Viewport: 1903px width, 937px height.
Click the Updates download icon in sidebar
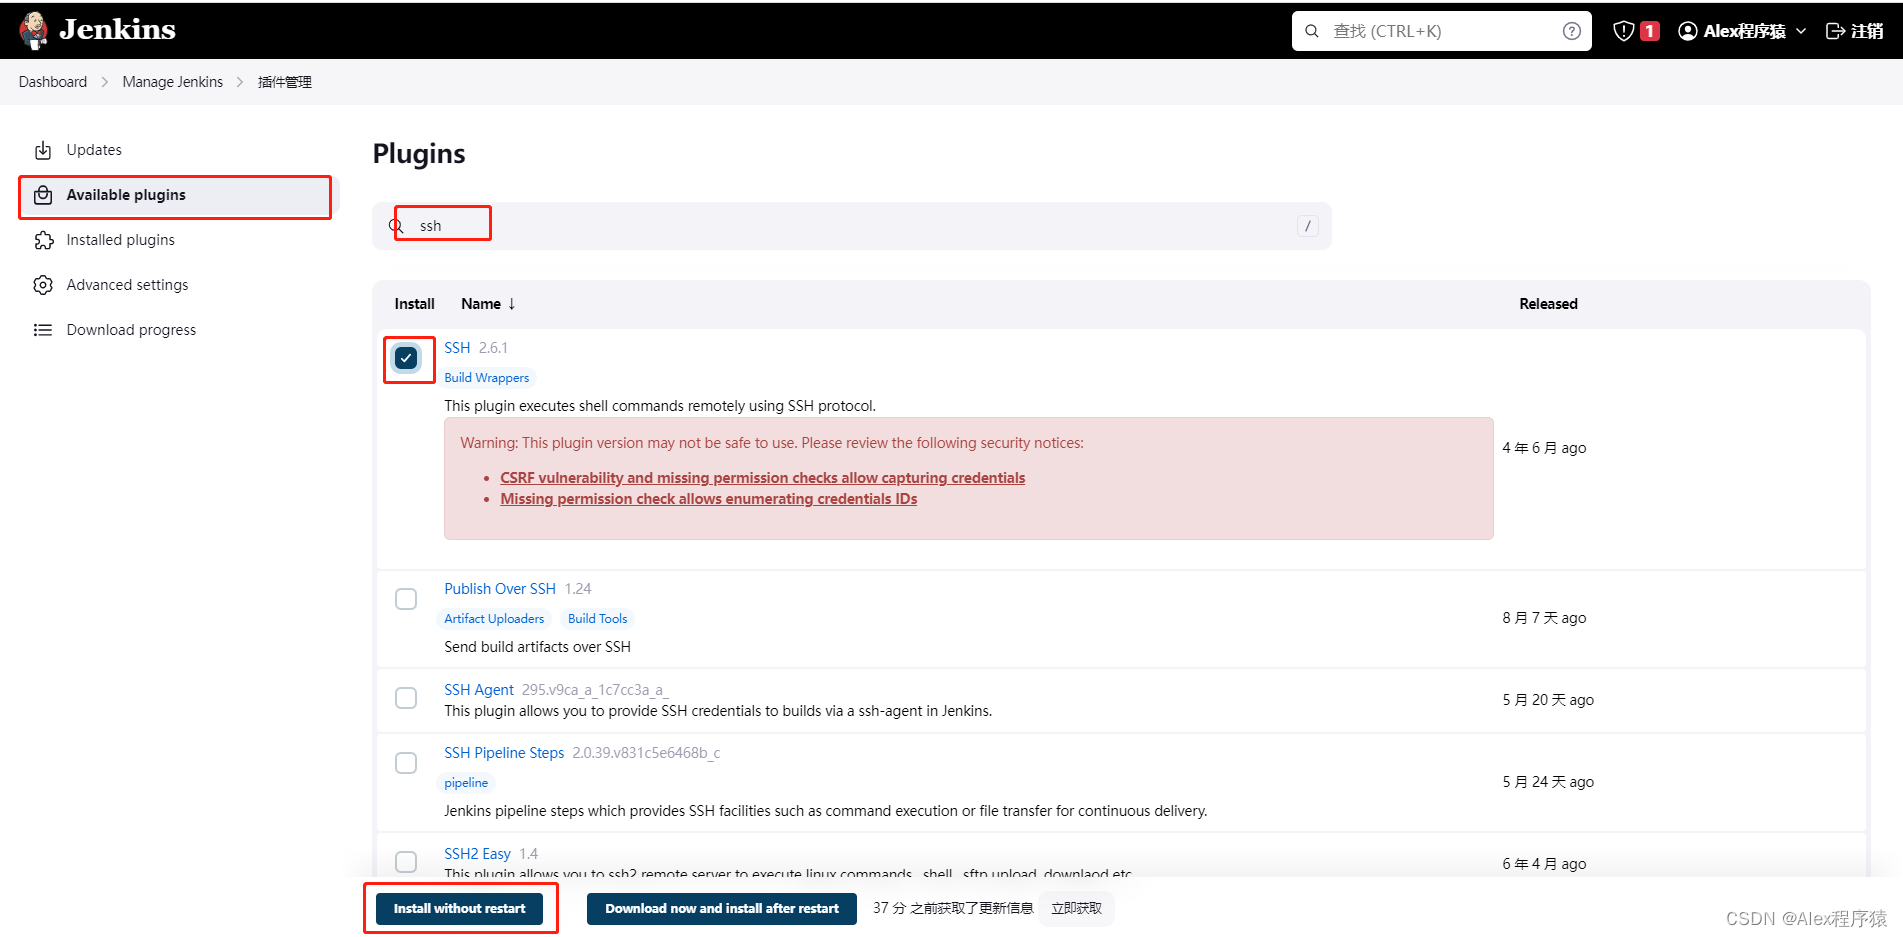pos(43,150)
